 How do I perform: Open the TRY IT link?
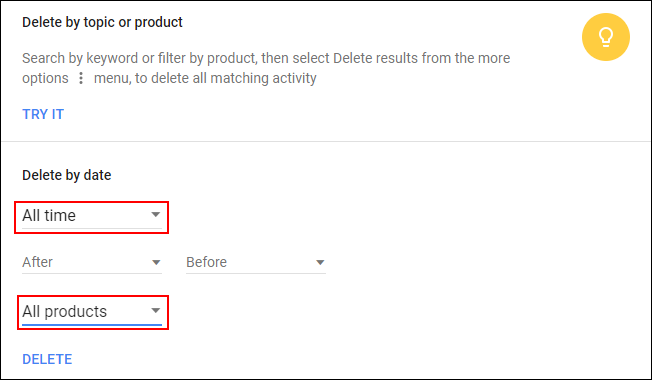click(x=43, y=114)
